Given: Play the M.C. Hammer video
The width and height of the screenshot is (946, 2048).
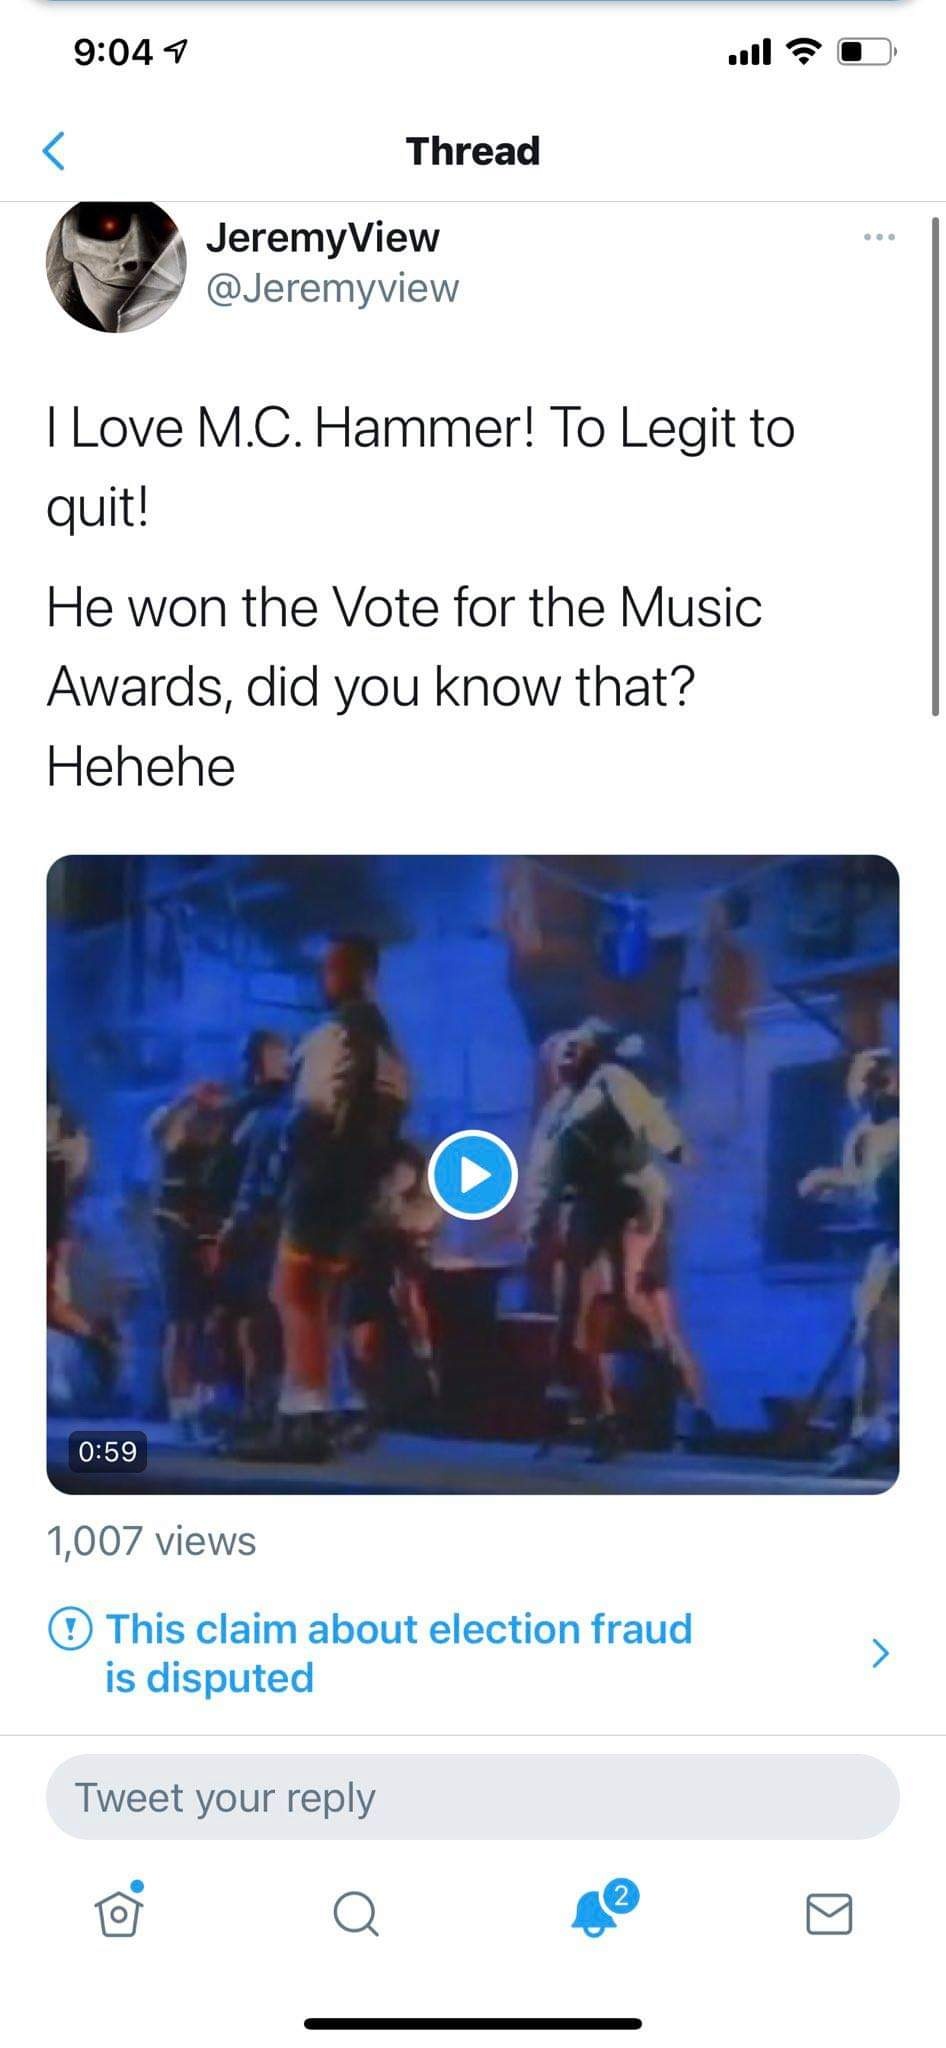Looking at the screenshot, I should pyautogui.click(x=473, y=1174).
